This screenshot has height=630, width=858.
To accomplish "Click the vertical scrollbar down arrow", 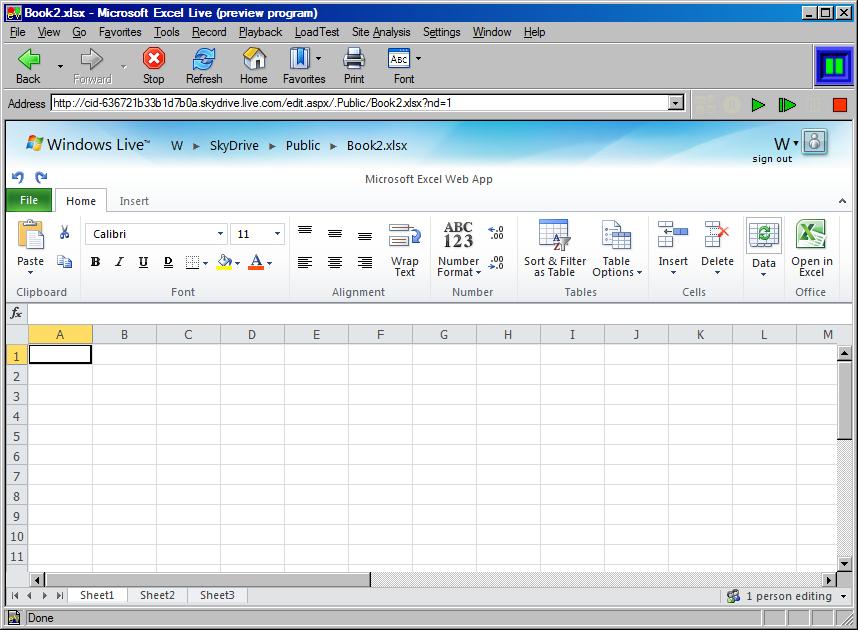I will point(844,563).
